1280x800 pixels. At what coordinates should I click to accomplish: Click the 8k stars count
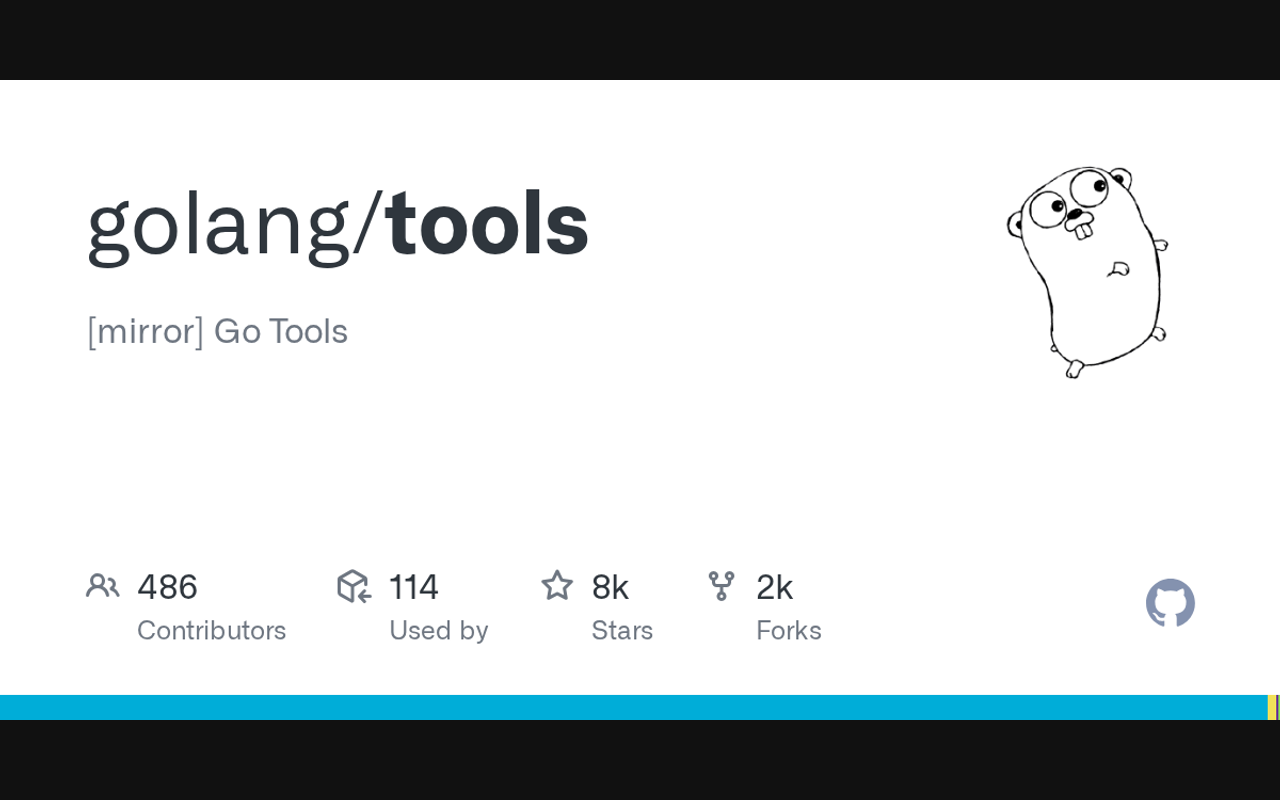pyautogui.click(x=610, y=587)
